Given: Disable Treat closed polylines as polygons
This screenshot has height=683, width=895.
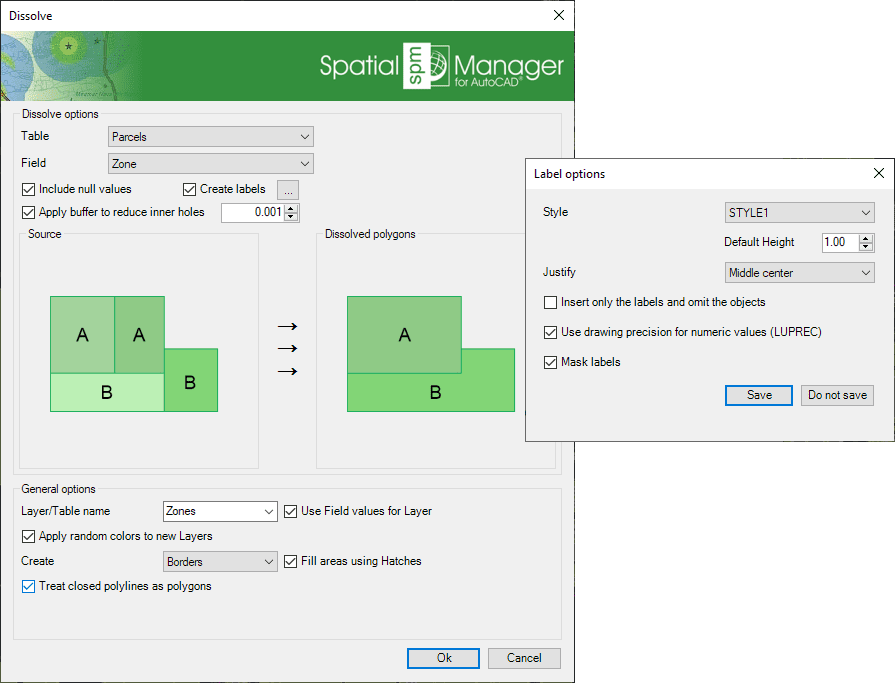Looking at the screenshot, I should [x=28, y=586].
